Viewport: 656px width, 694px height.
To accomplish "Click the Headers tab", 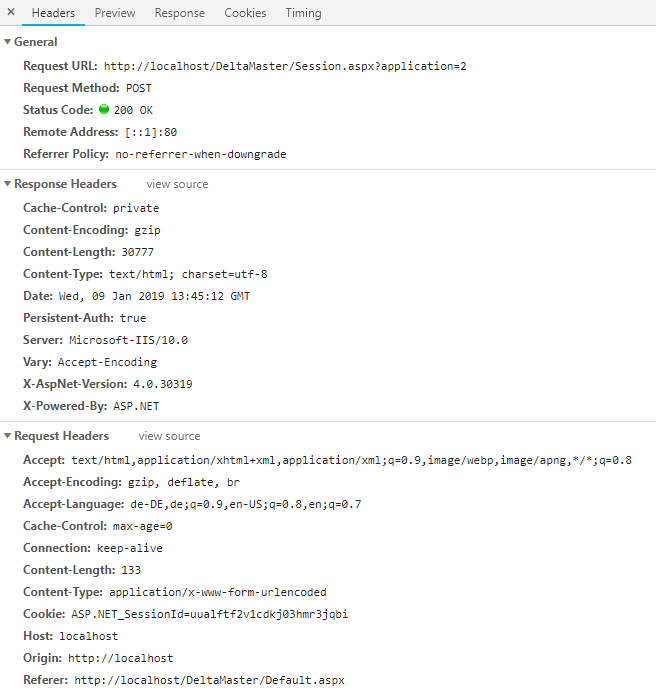I will (54, 13).
